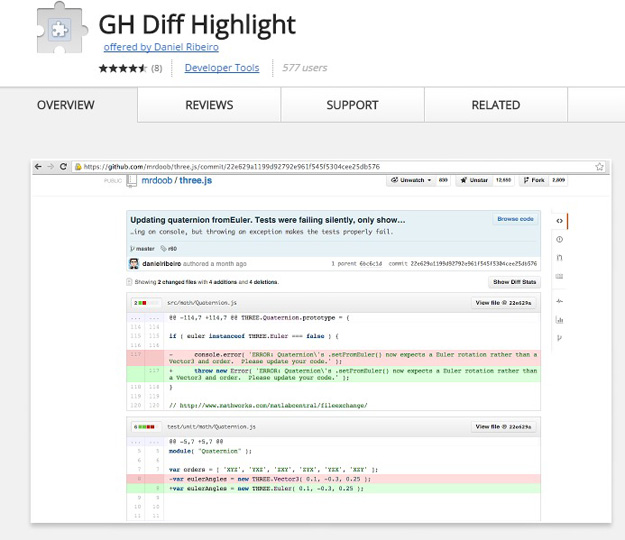Click the master branch label

click(x=142, y=249)
